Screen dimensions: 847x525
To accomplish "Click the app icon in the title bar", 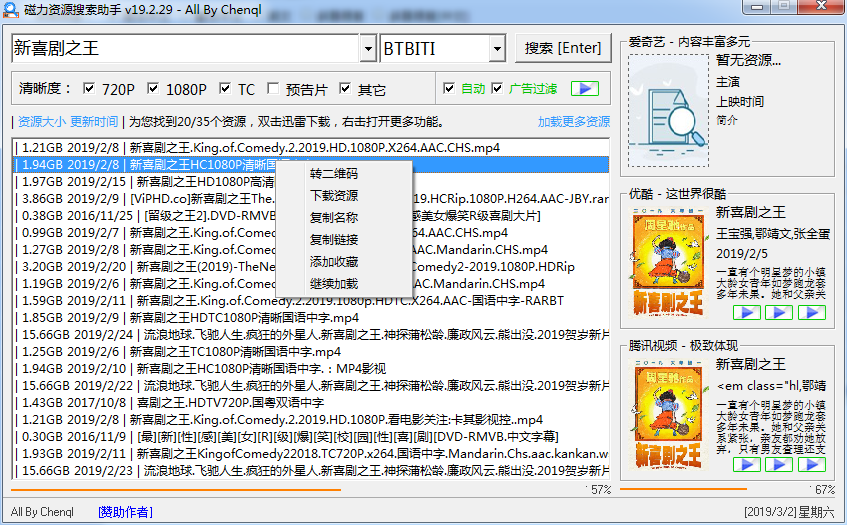I will pyautogui.click(x=11, y=9).
